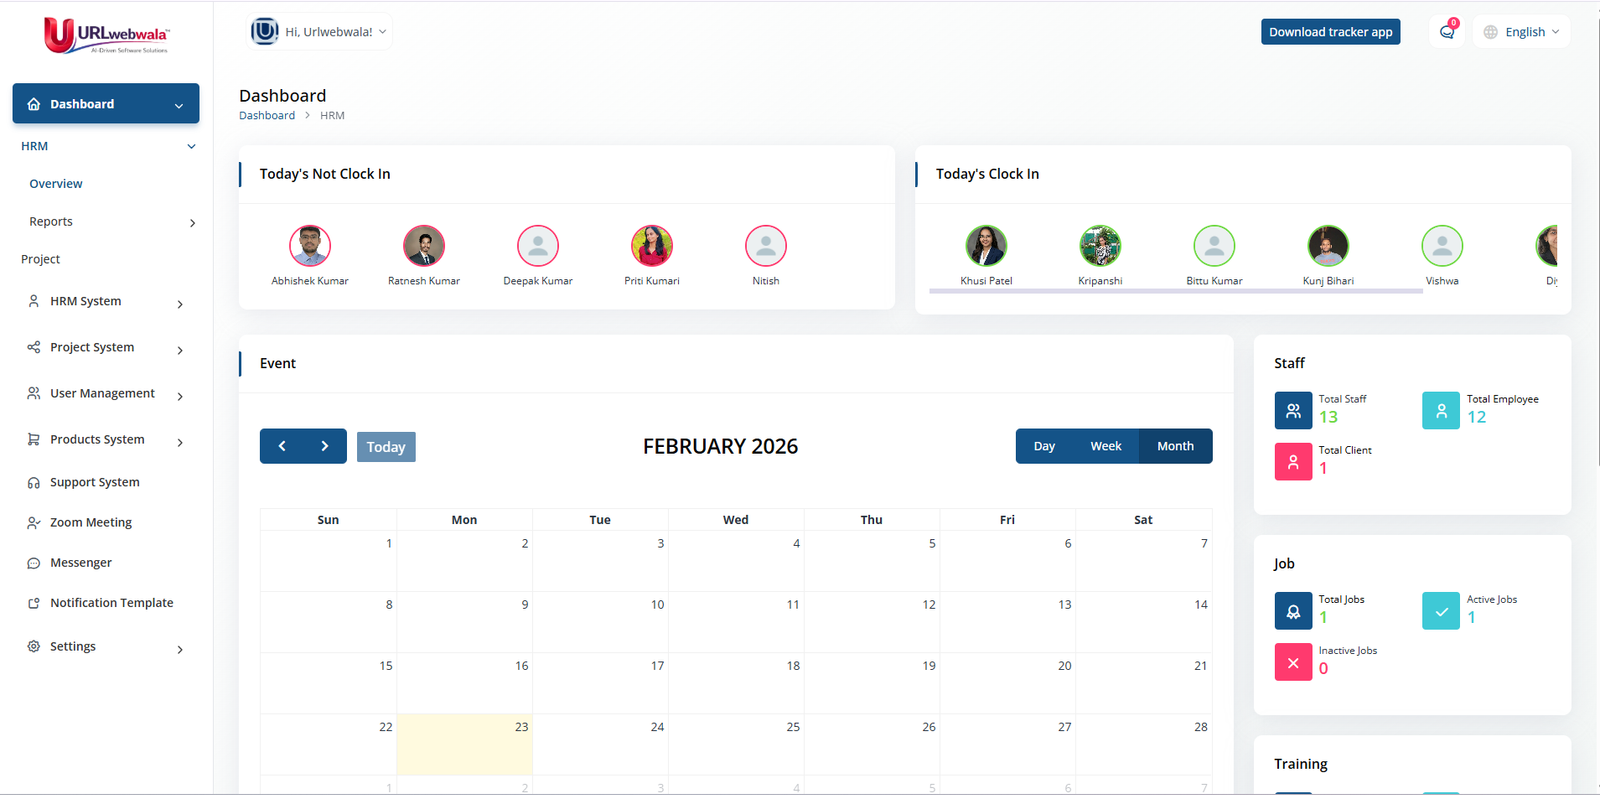The image size is (1600, 795).
Task: Open the Hi, Urlwebwala! profile dropdown
Action: pyautogui.click(x=319, y=32)
